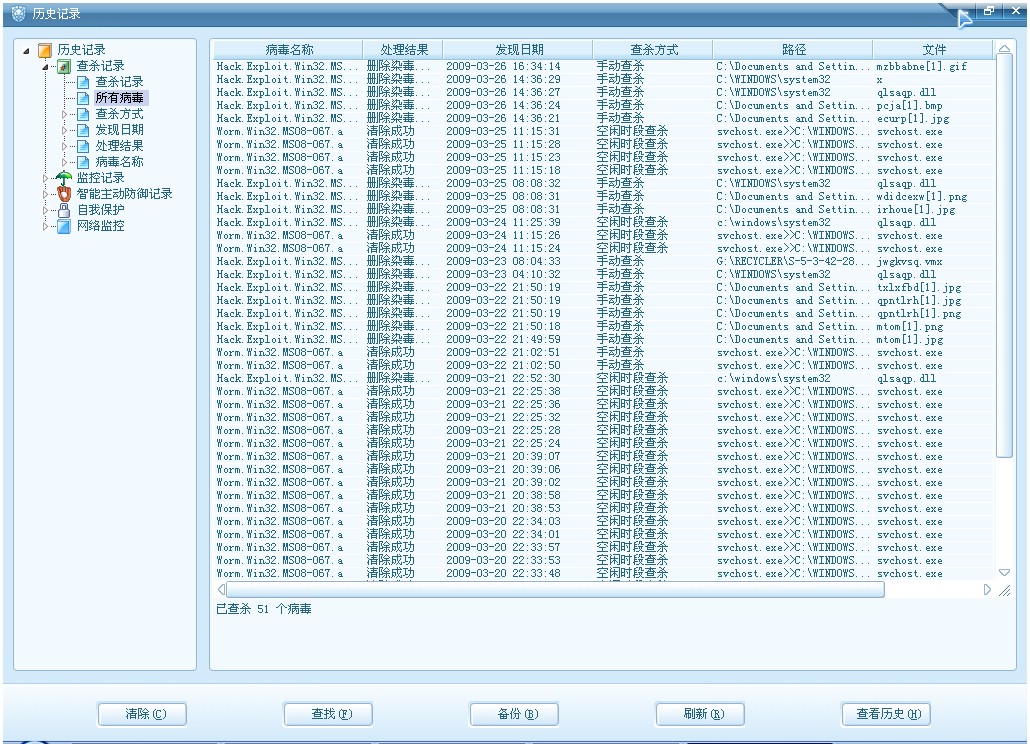Screen dimensions: 1030x744
Task: Collapse the 查杀记录 tree node
Action: [x=45, y=67]
